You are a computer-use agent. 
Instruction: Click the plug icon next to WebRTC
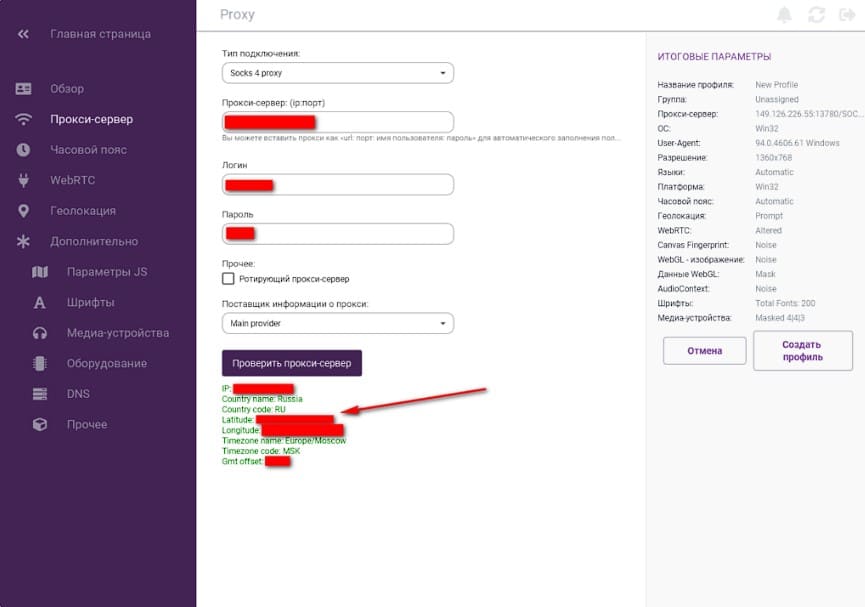(x=24, y=181)
